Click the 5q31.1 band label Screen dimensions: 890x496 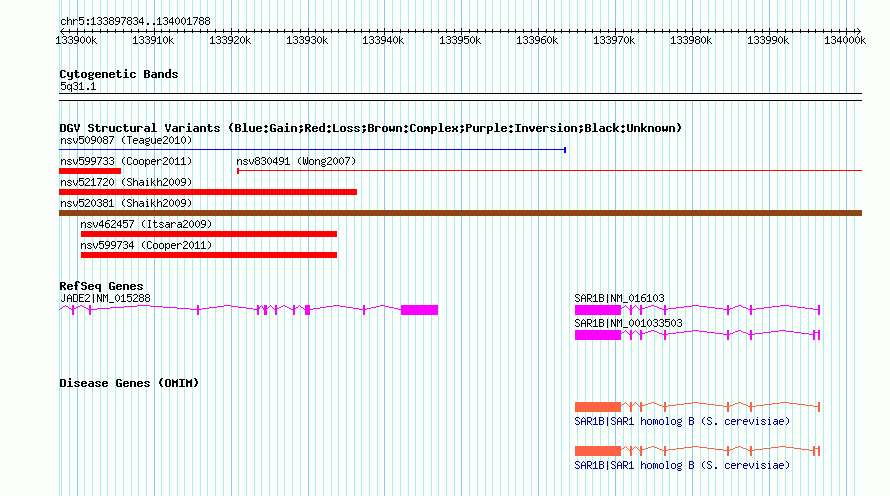pos(78,86)
